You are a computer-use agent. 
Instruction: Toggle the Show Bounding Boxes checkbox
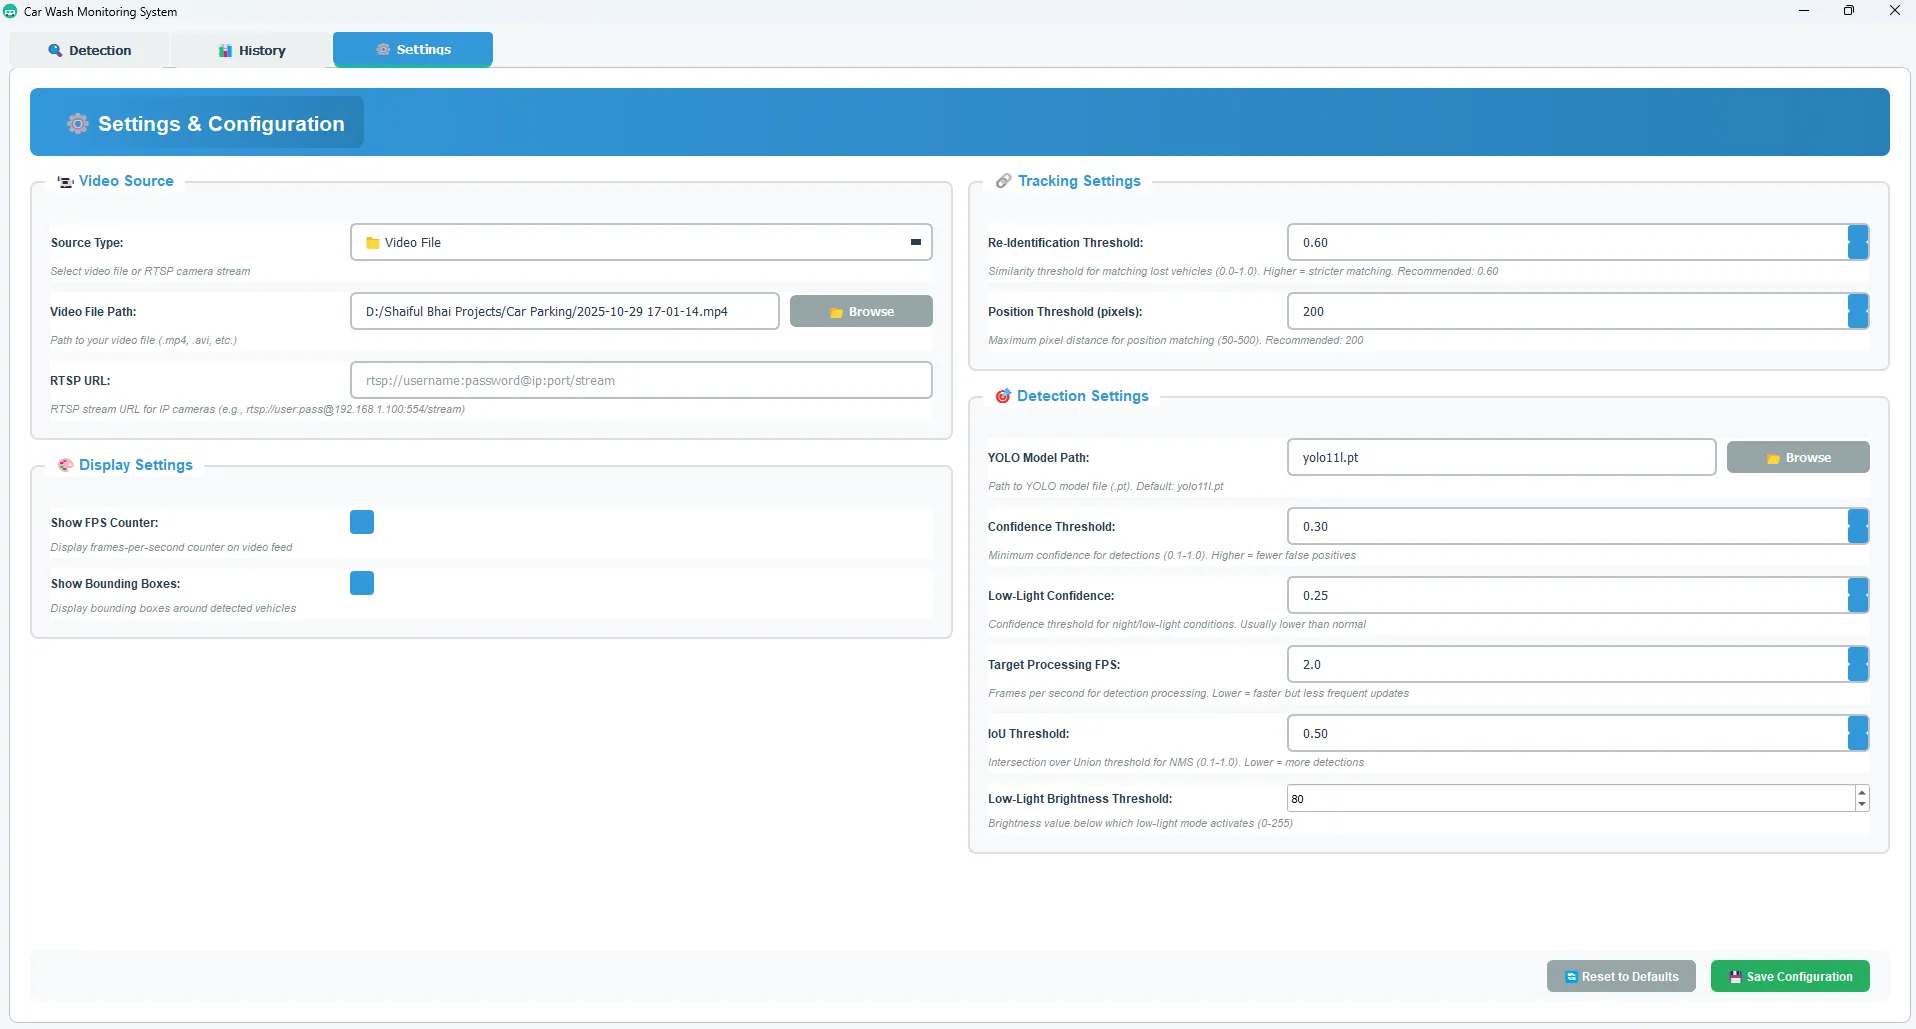pyautogui.click(x=362, y=583)
